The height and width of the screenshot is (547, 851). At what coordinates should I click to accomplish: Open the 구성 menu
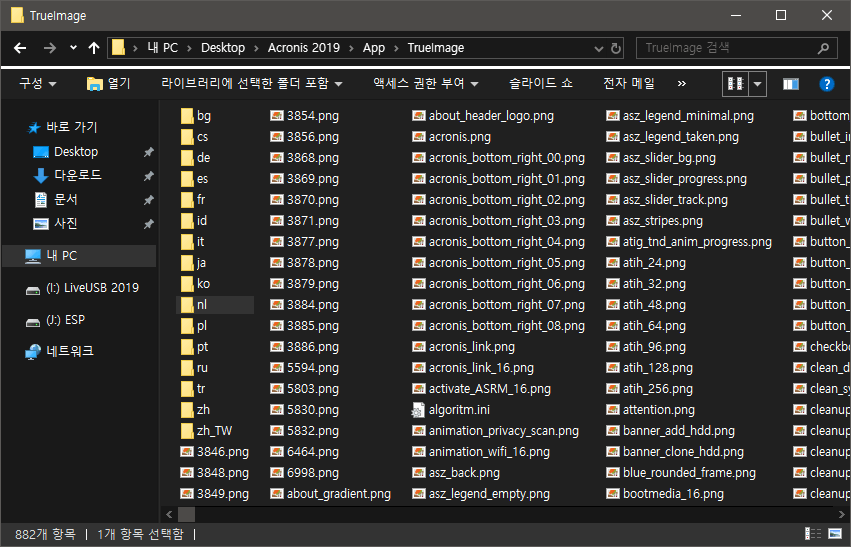point(37,84)
